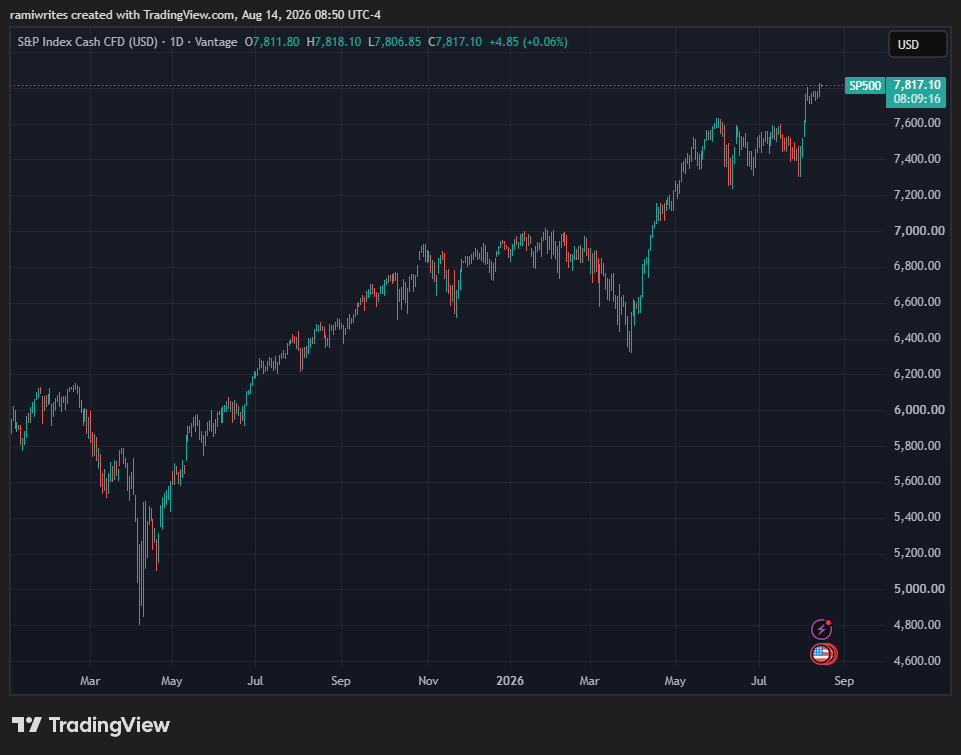This screenshot has width=961, height=755.
Task: Click the 5,400.00 price axis label
Action: pos(917,517)
